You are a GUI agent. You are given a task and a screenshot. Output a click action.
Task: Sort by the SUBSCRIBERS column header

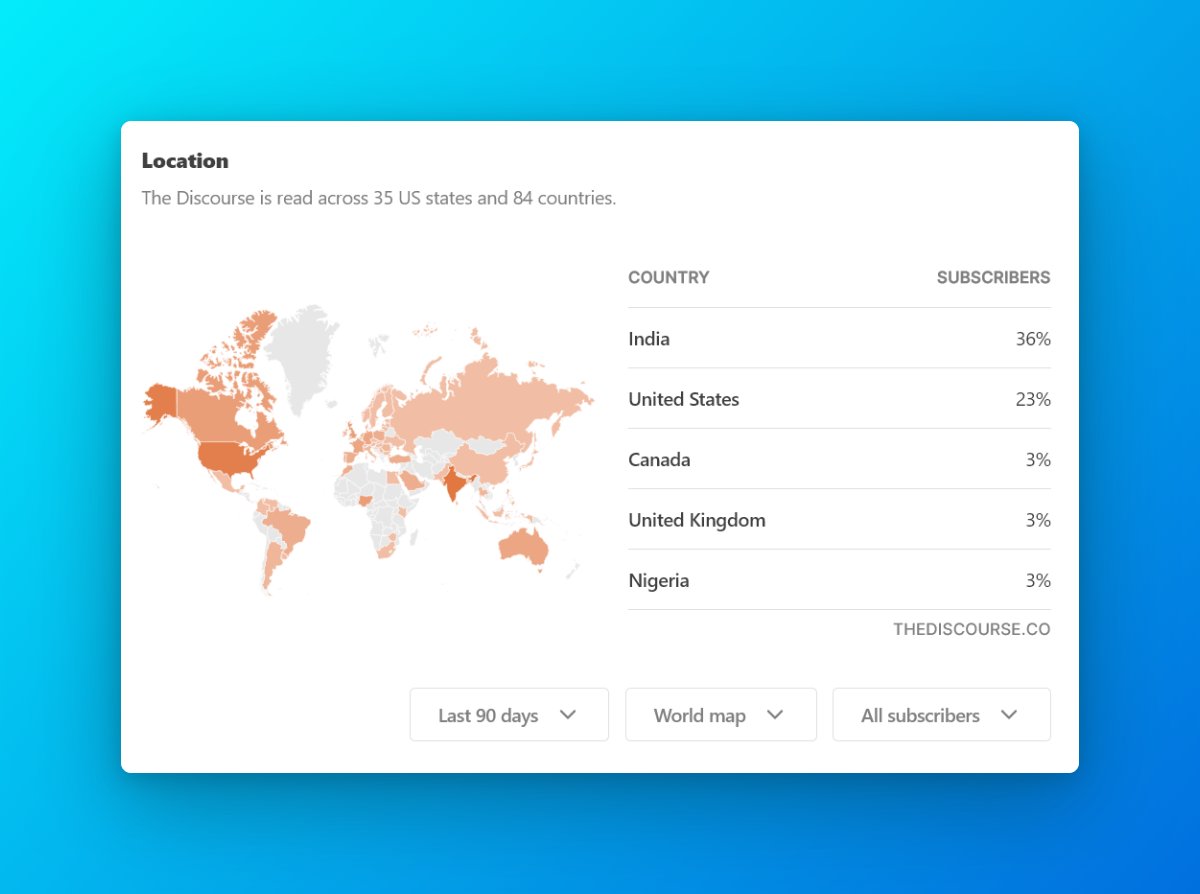(993, 277)
